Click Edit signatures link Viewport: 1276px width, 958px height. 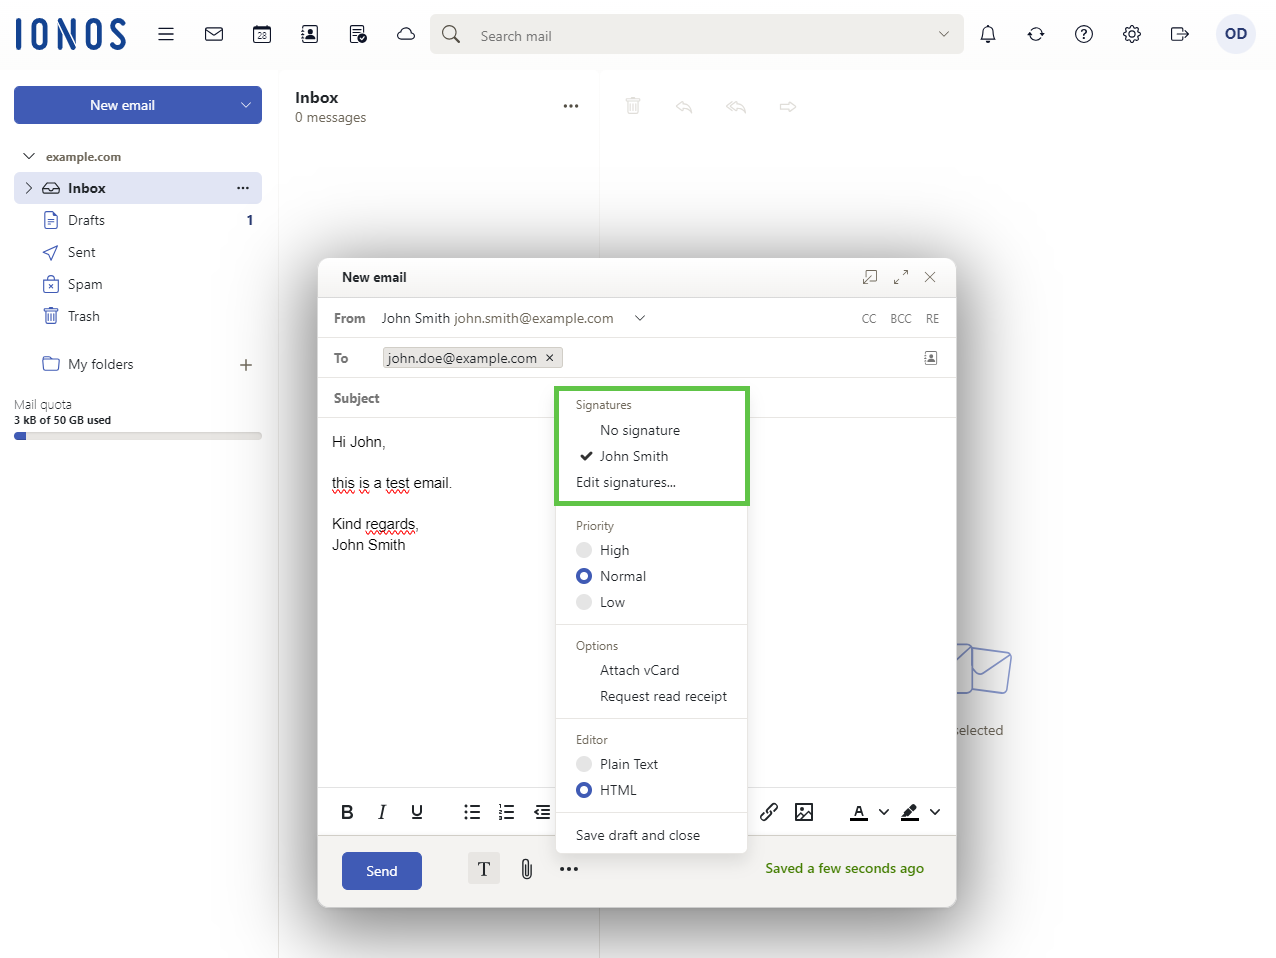pyautogui.click(x=626, y=482)
